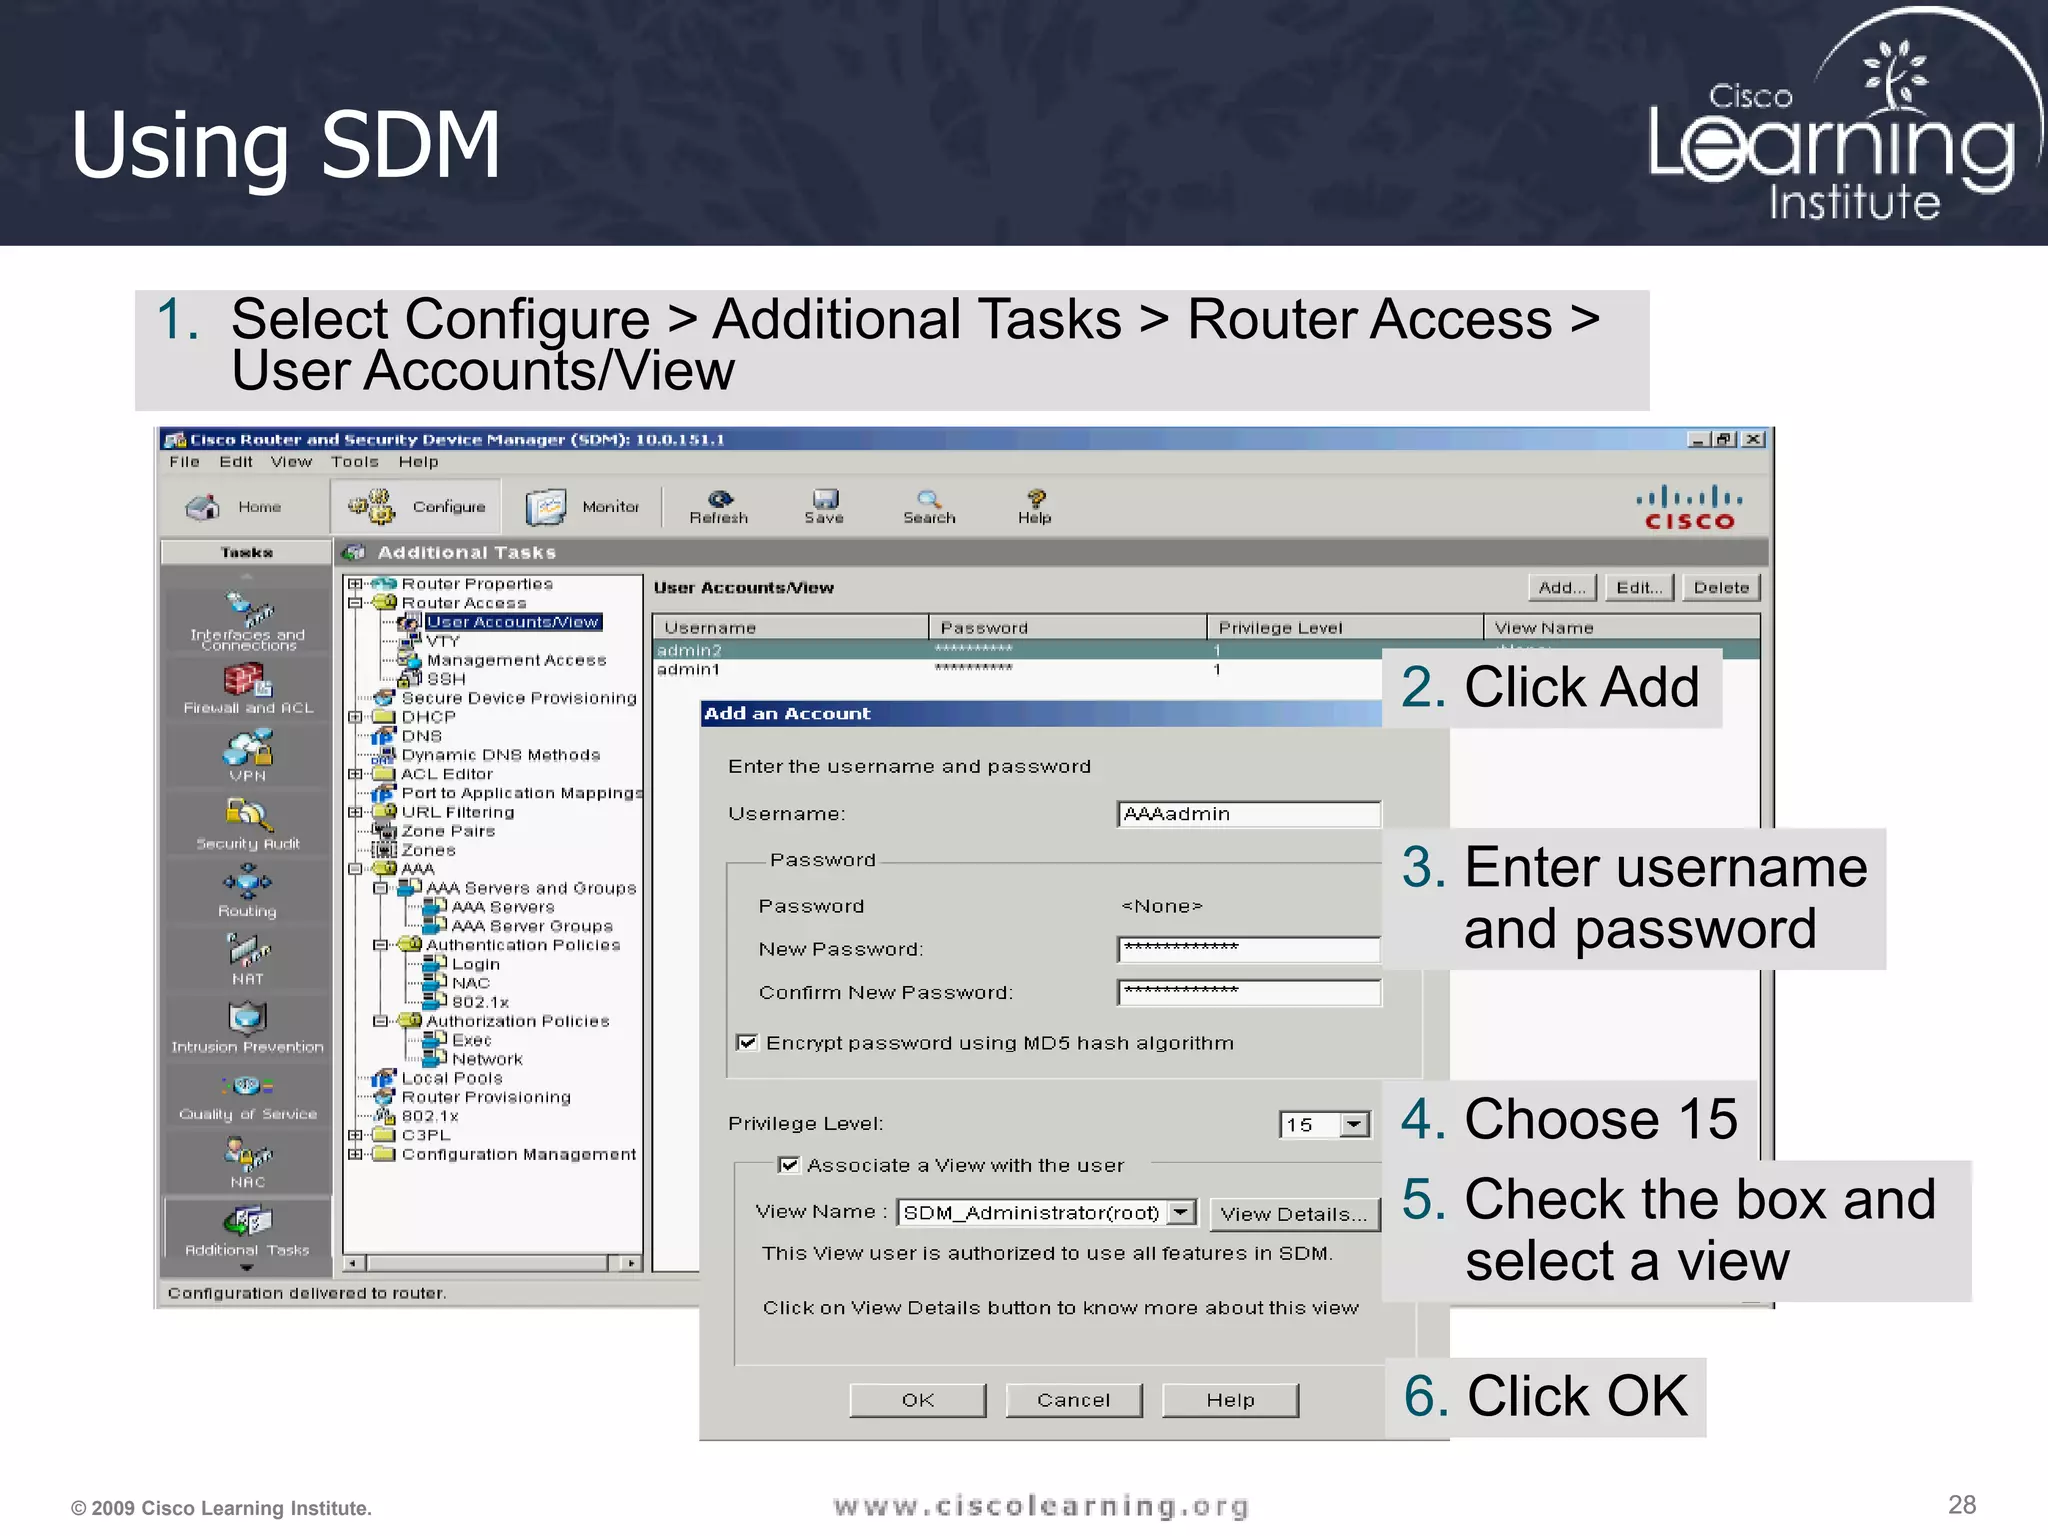This screenshot has width=2048, height=1536.
Task: Collapse Router Access tree node
Action: [x=355, y=603]
